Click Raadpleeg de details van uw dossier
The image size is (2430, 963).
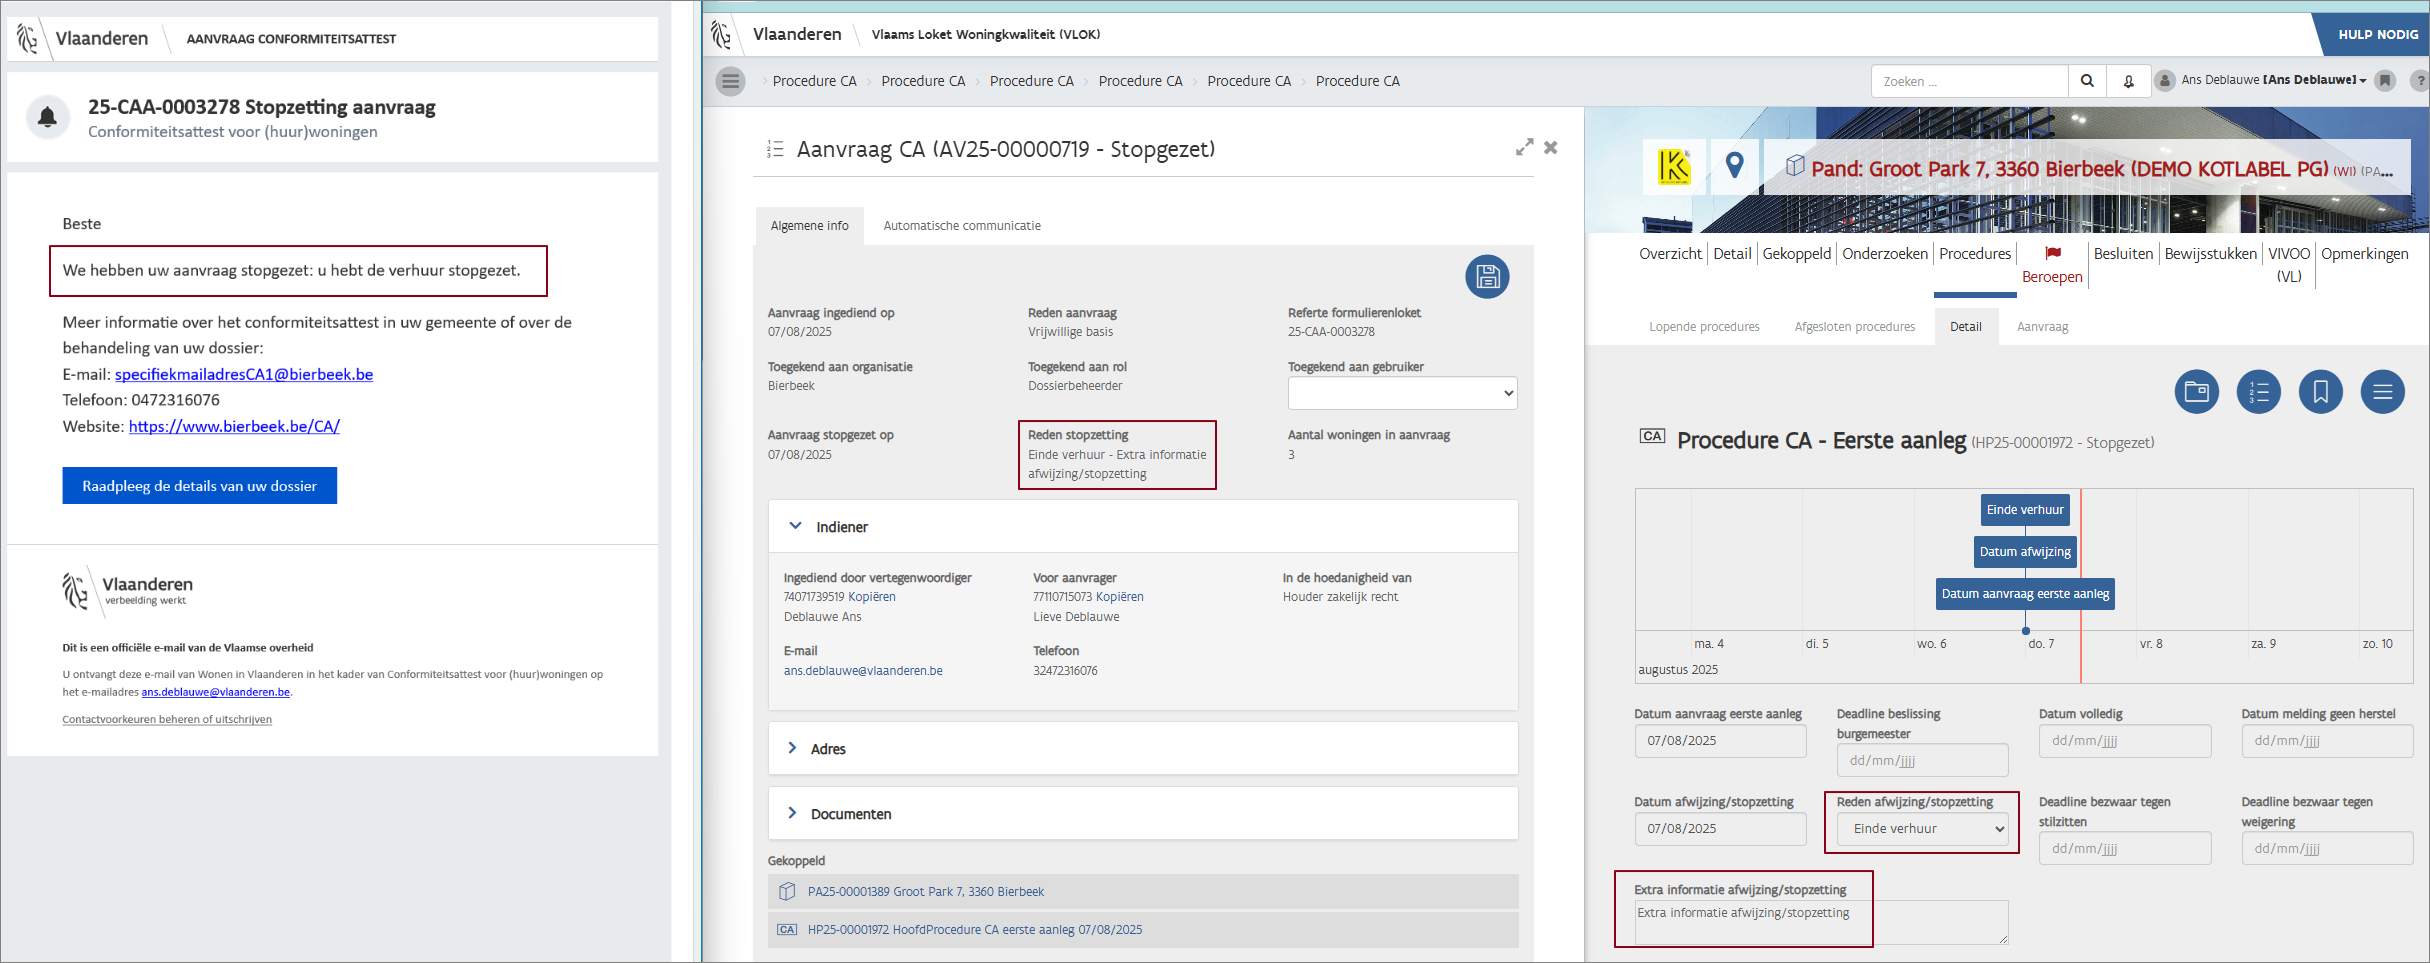click(x=199, y=486)
